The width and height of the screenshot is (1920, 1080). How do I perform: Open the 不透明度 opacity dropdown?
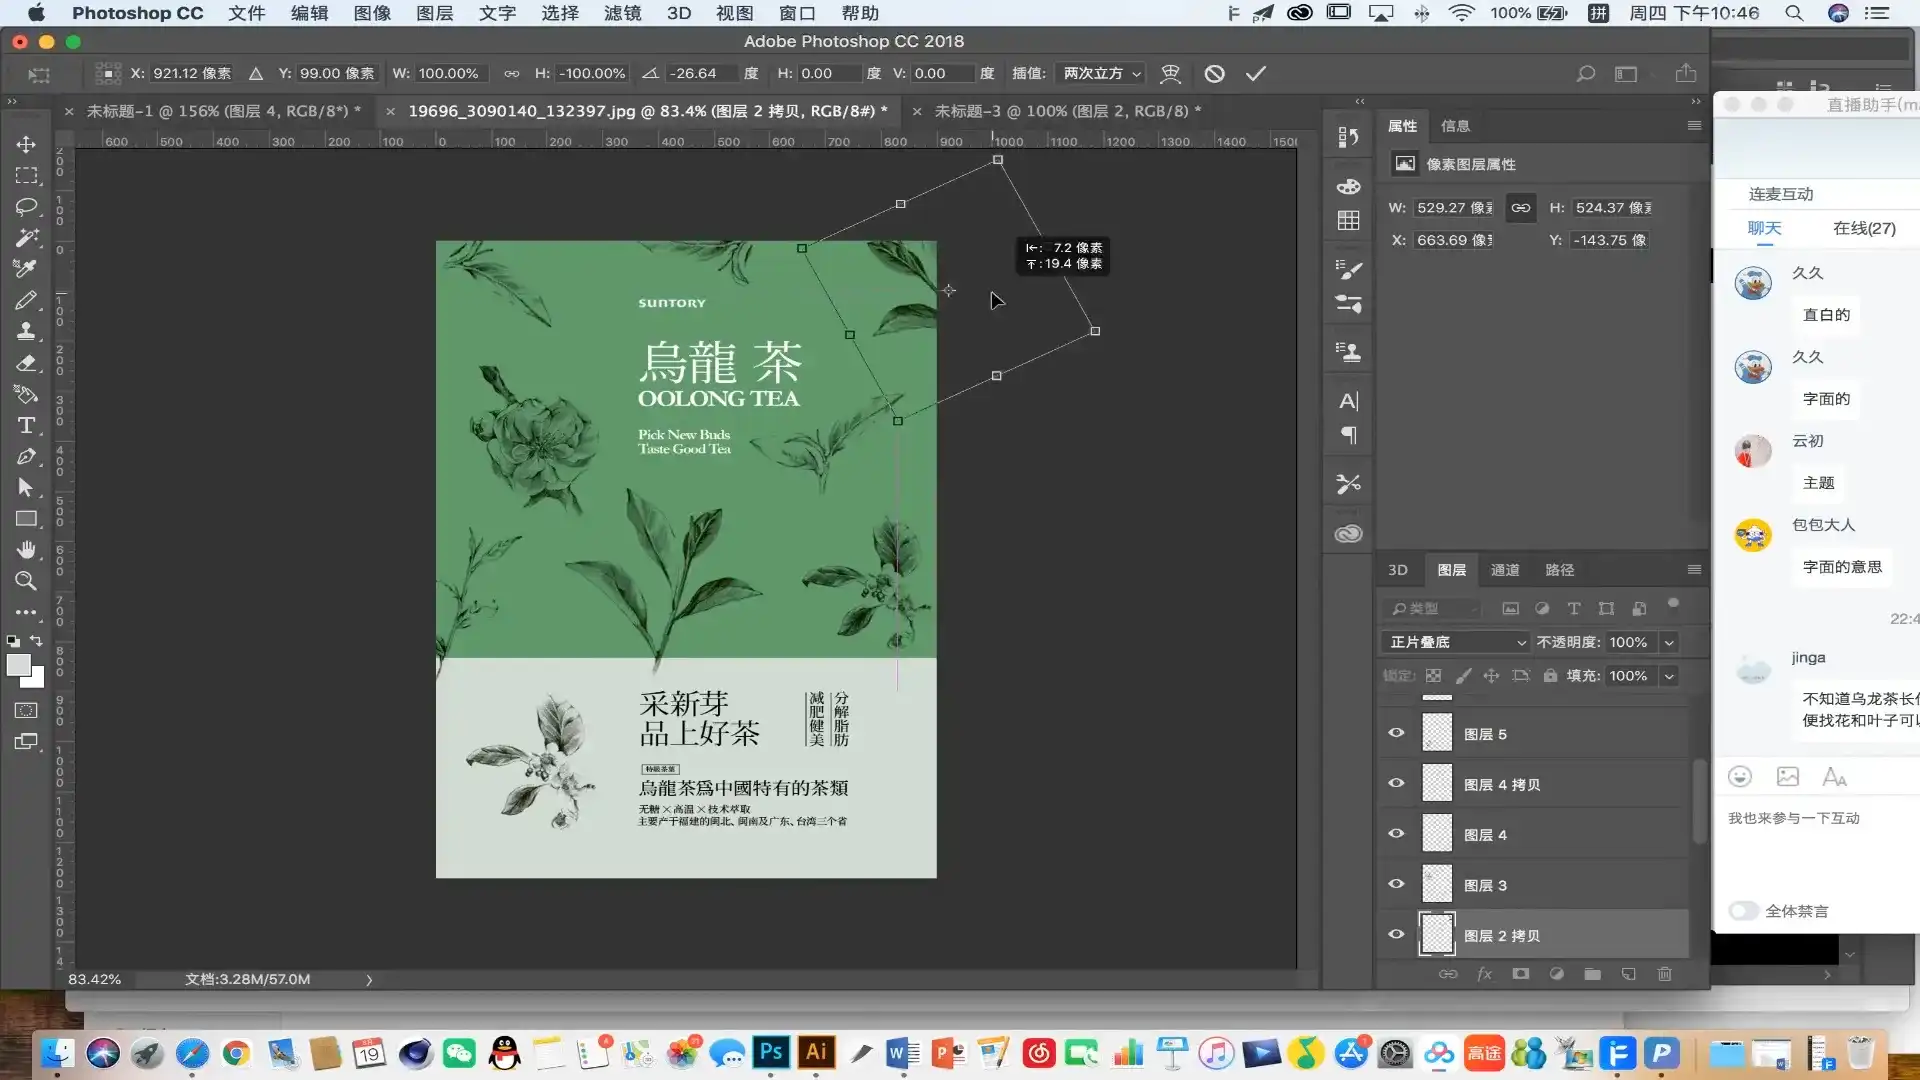(x=1667, y=642)
